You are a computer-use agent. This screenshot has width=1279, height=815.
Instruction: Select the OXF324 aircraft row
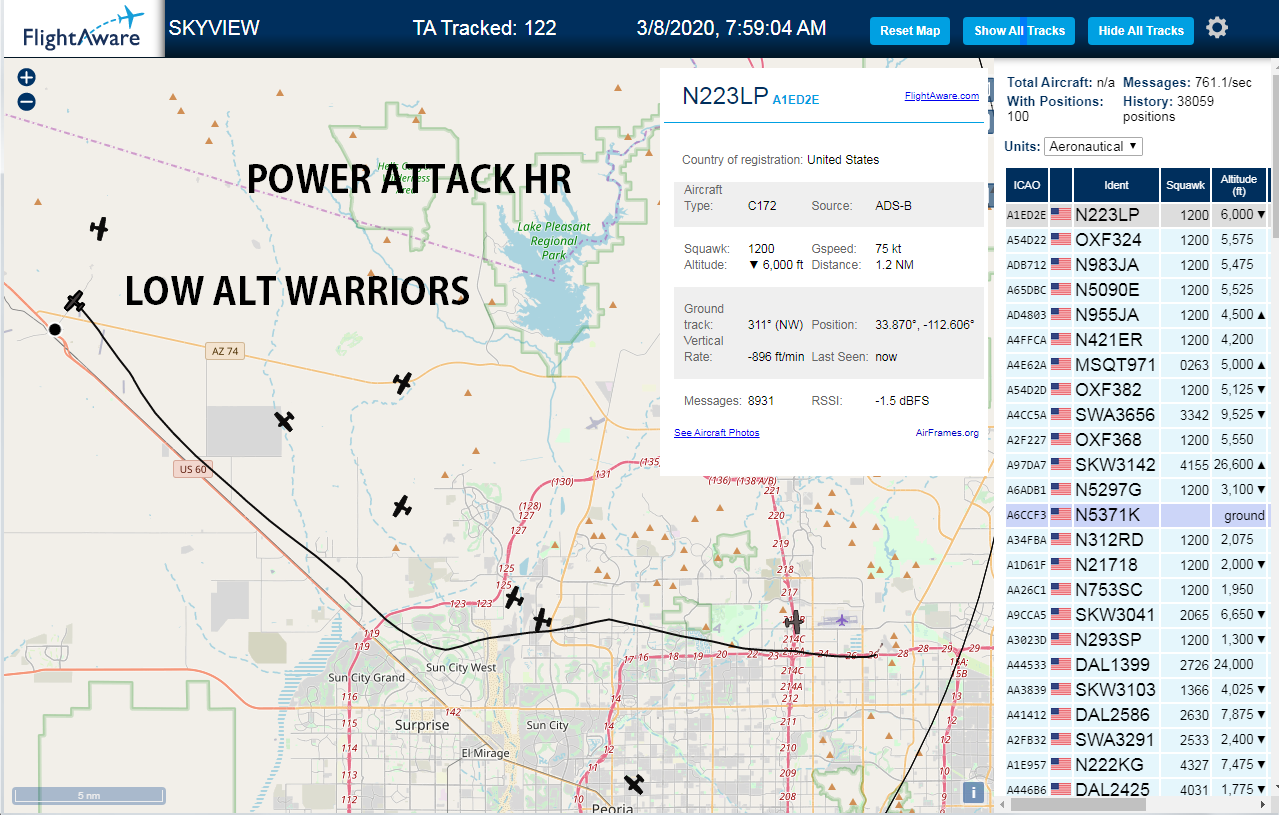[x=1137, y=240]
